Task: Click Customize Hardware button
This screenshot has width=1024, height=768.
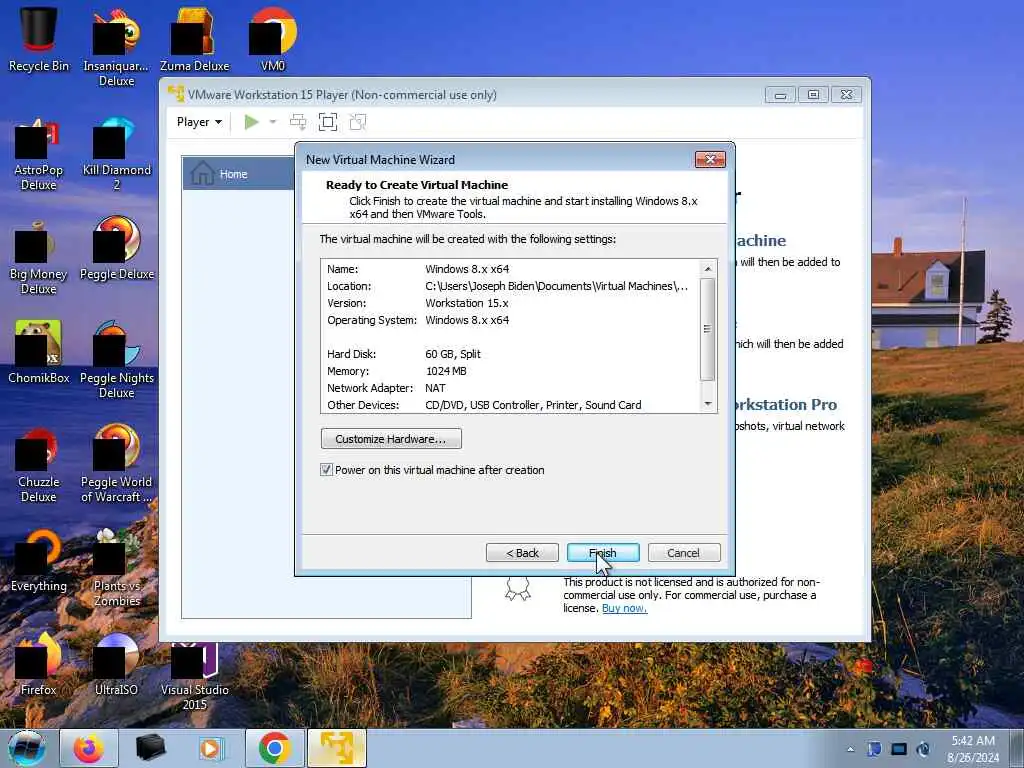Action: (x=391, y=439)
